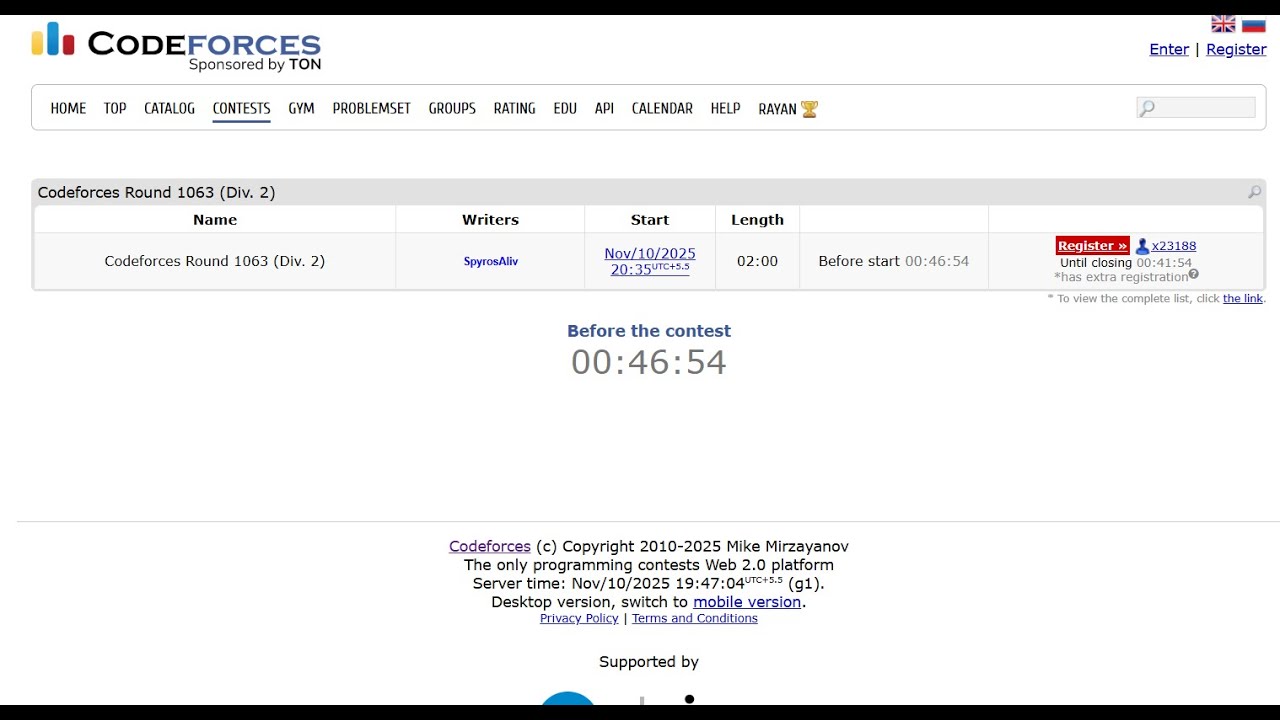The height and width of the screenshot is (720, 1280).
Task: Switch language to Russian flag
Action: pos(1254,24)
